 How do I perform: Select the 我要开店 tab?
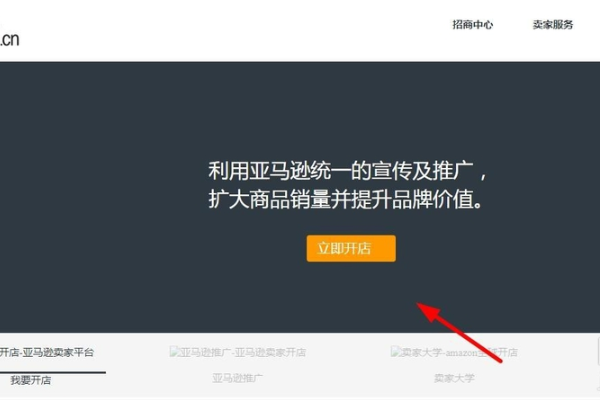coord(31,380)
